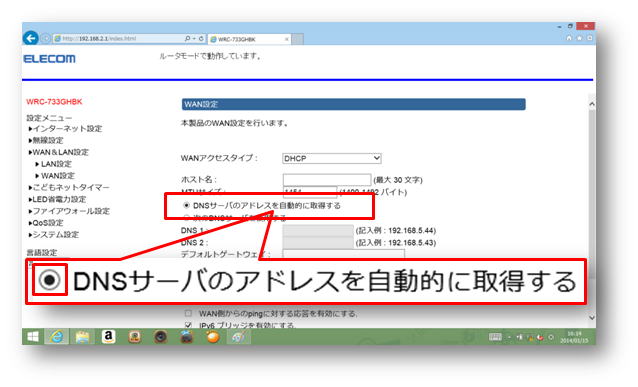Click the ELECOM logo
This screenshot has width=638, height=387.
[x=50, y=59]
